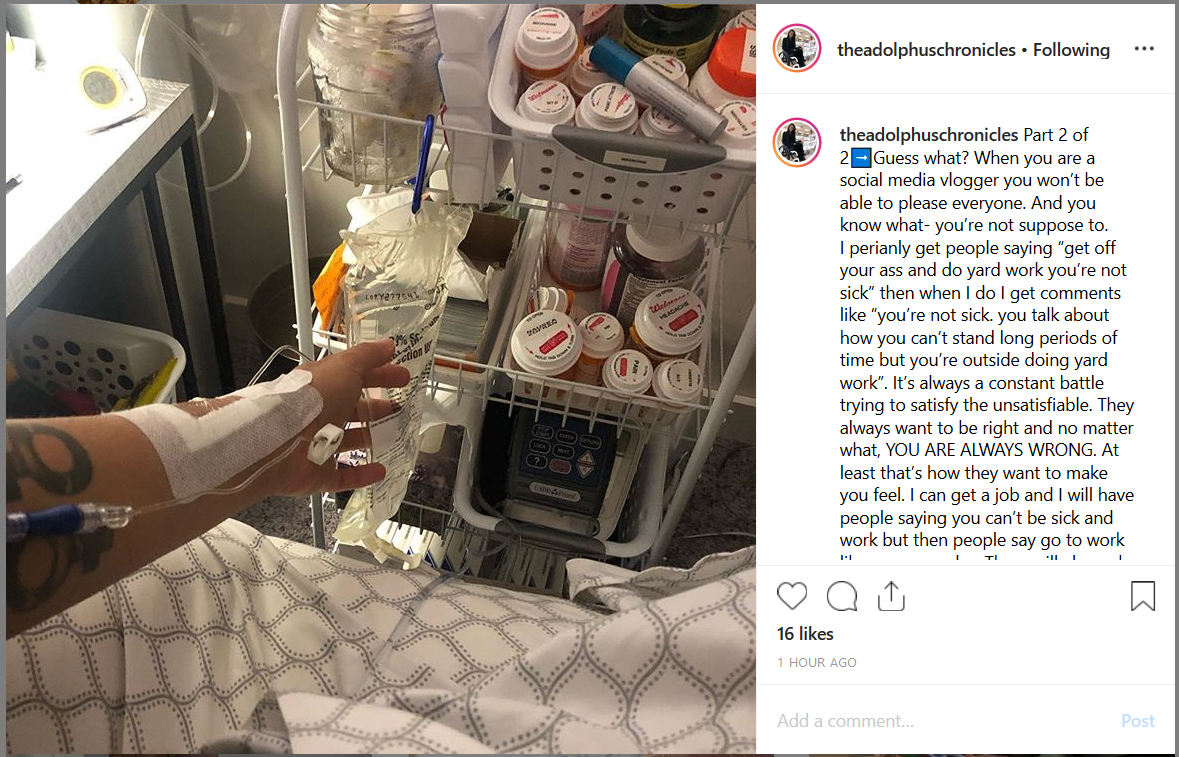Open the avatar beside the caption text
1179x757 pixels.
796,142
